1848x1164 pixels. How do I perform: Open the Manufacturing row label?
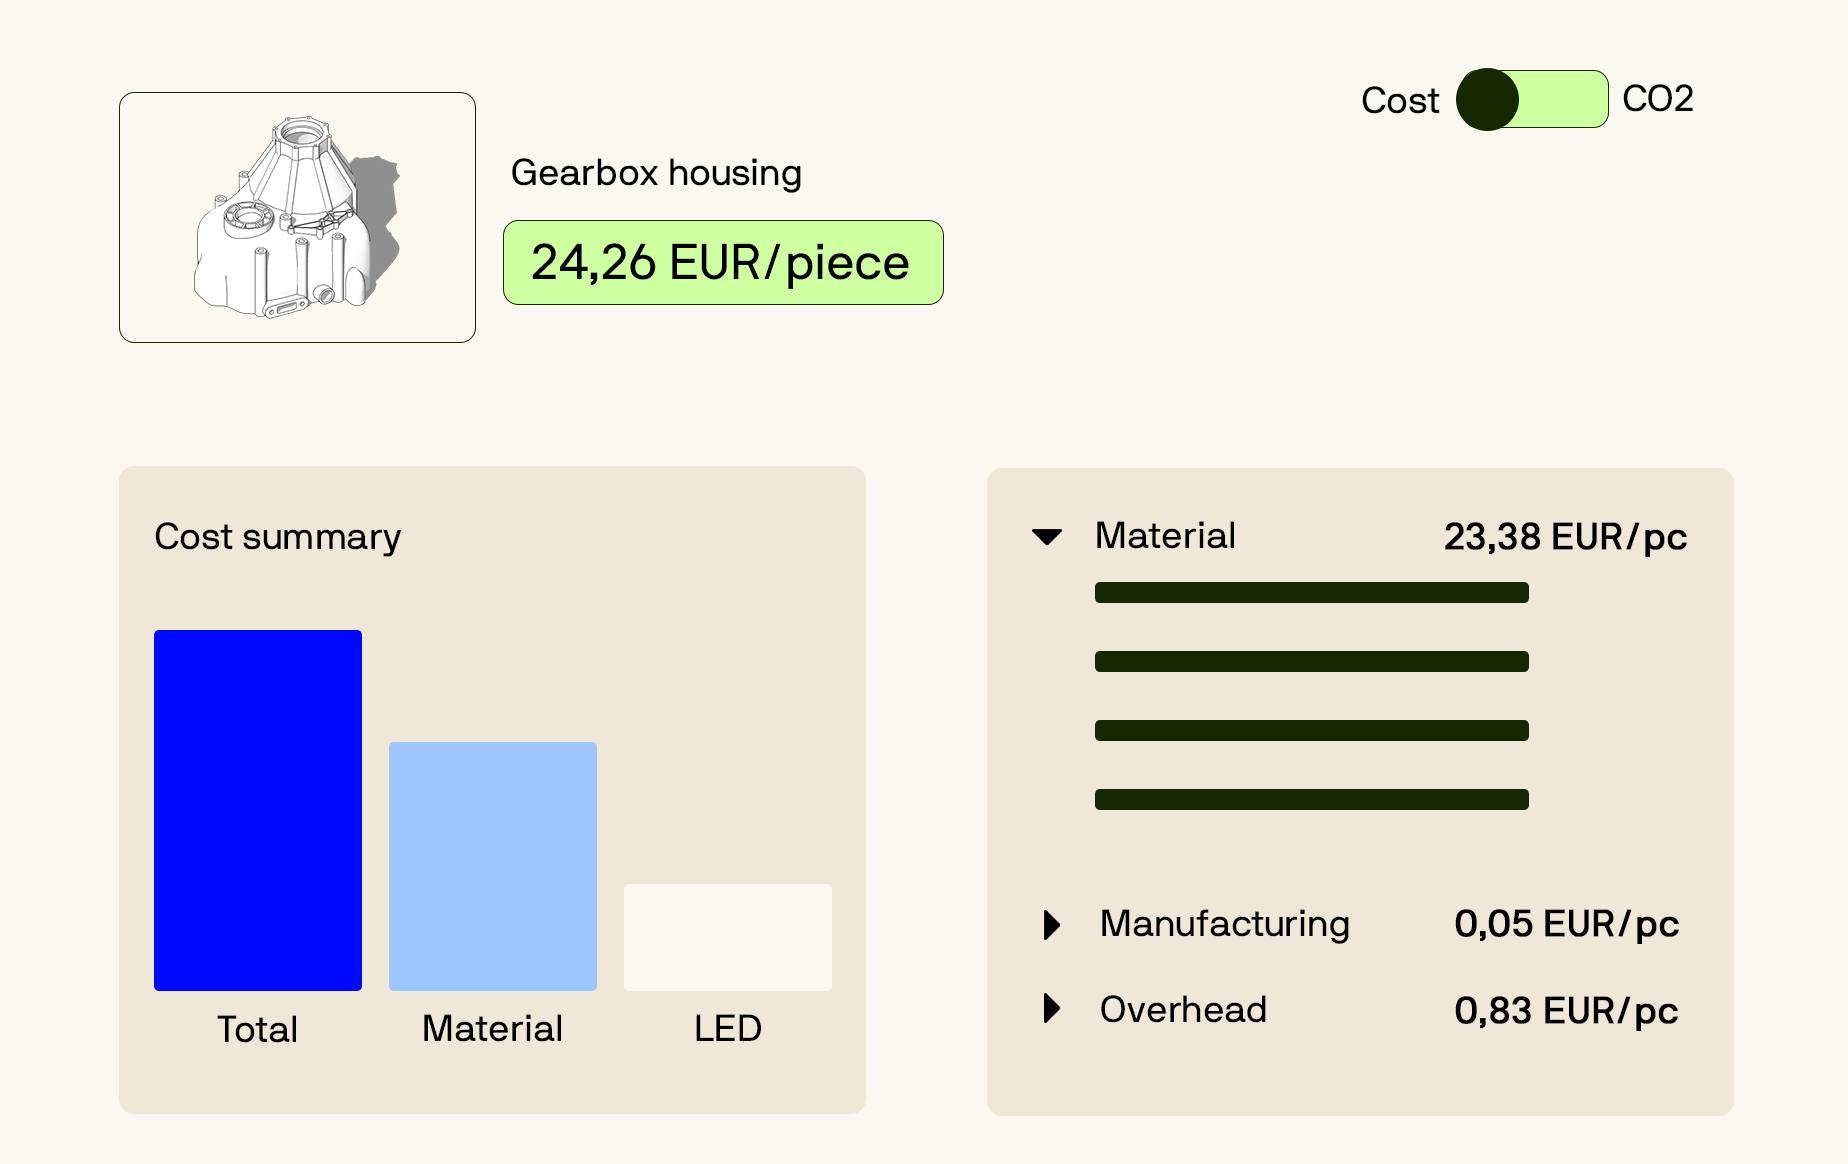1225,924
